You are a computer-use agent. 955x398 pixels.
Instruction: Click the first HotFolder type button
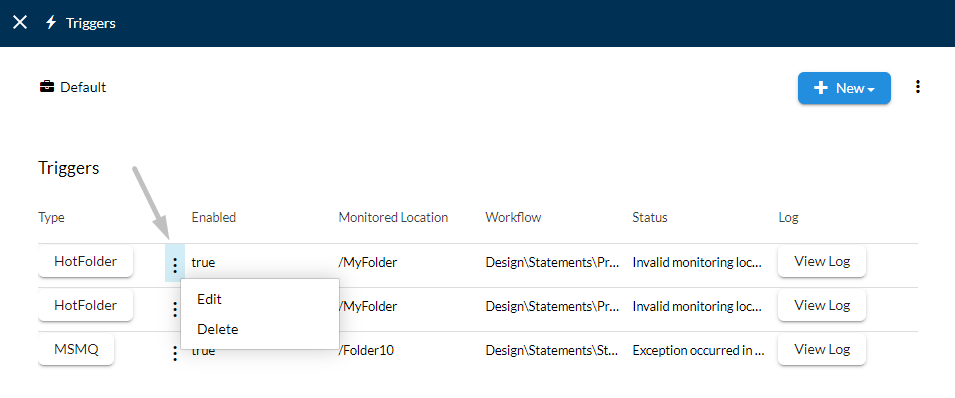[x=85, y=262]
